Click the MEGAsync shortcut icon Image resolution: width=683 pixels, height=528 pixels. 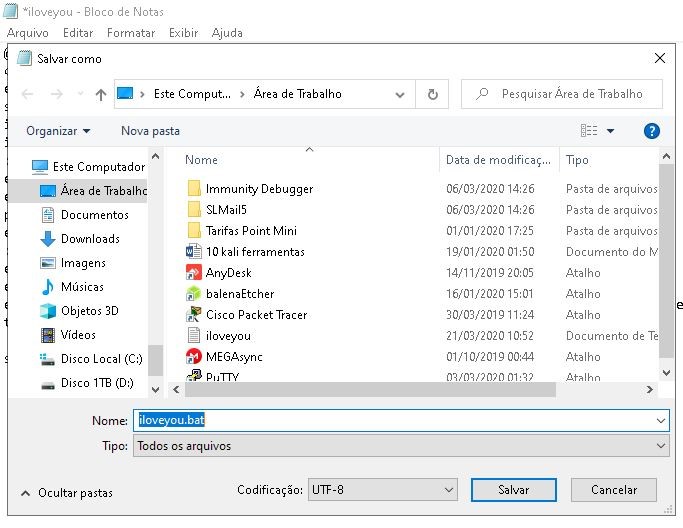(194, 357)
